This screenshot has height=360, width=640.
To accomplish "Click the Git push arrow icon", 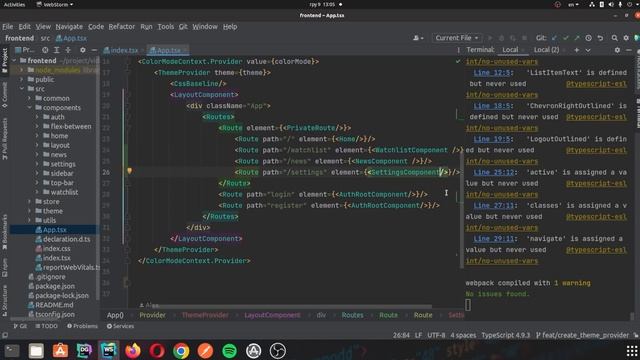I will point(577,38).
